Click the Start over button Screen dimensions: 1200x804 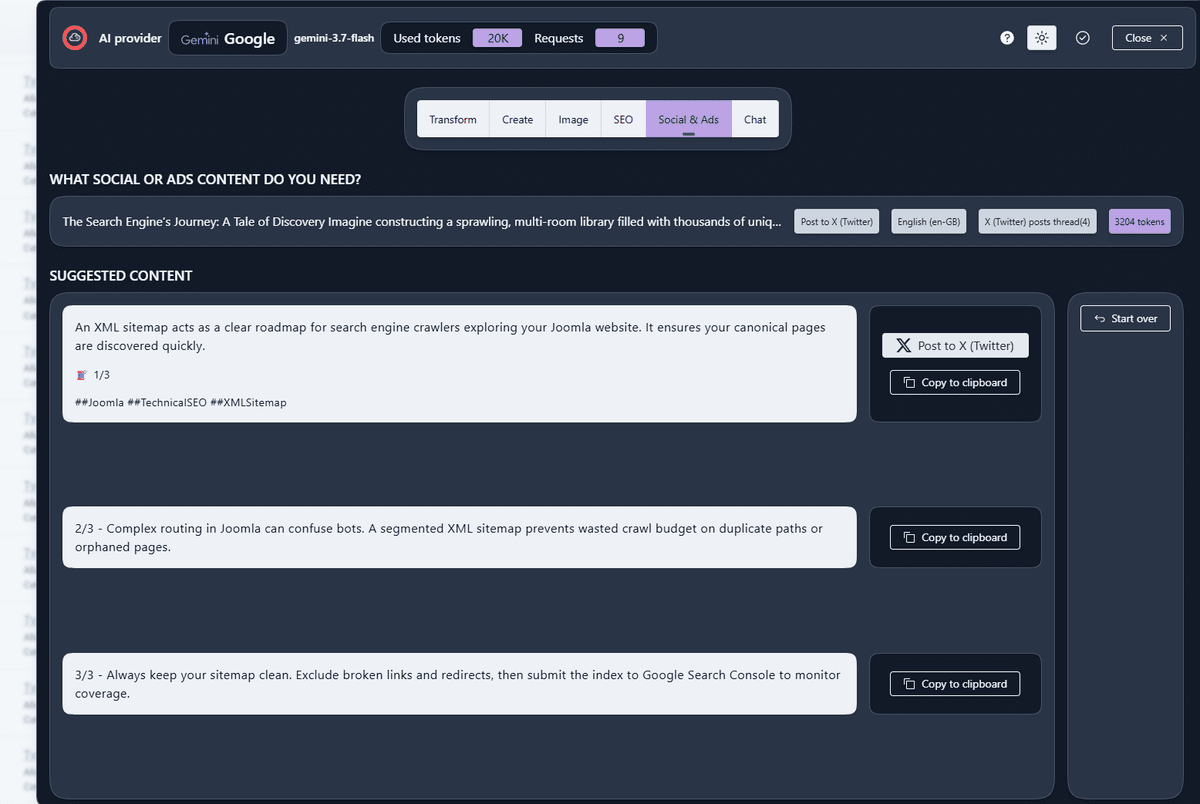point(1125,318)
